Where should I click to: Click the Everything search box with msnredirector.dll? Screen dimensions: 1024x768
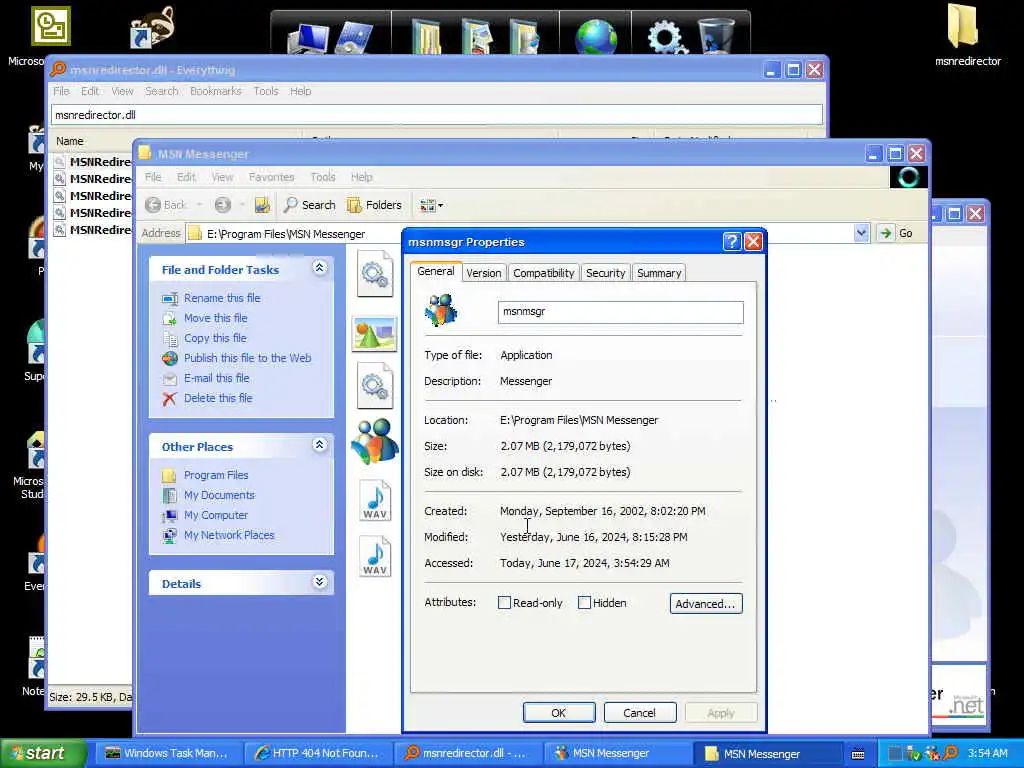pyautogui.click(x=437, y=115)
